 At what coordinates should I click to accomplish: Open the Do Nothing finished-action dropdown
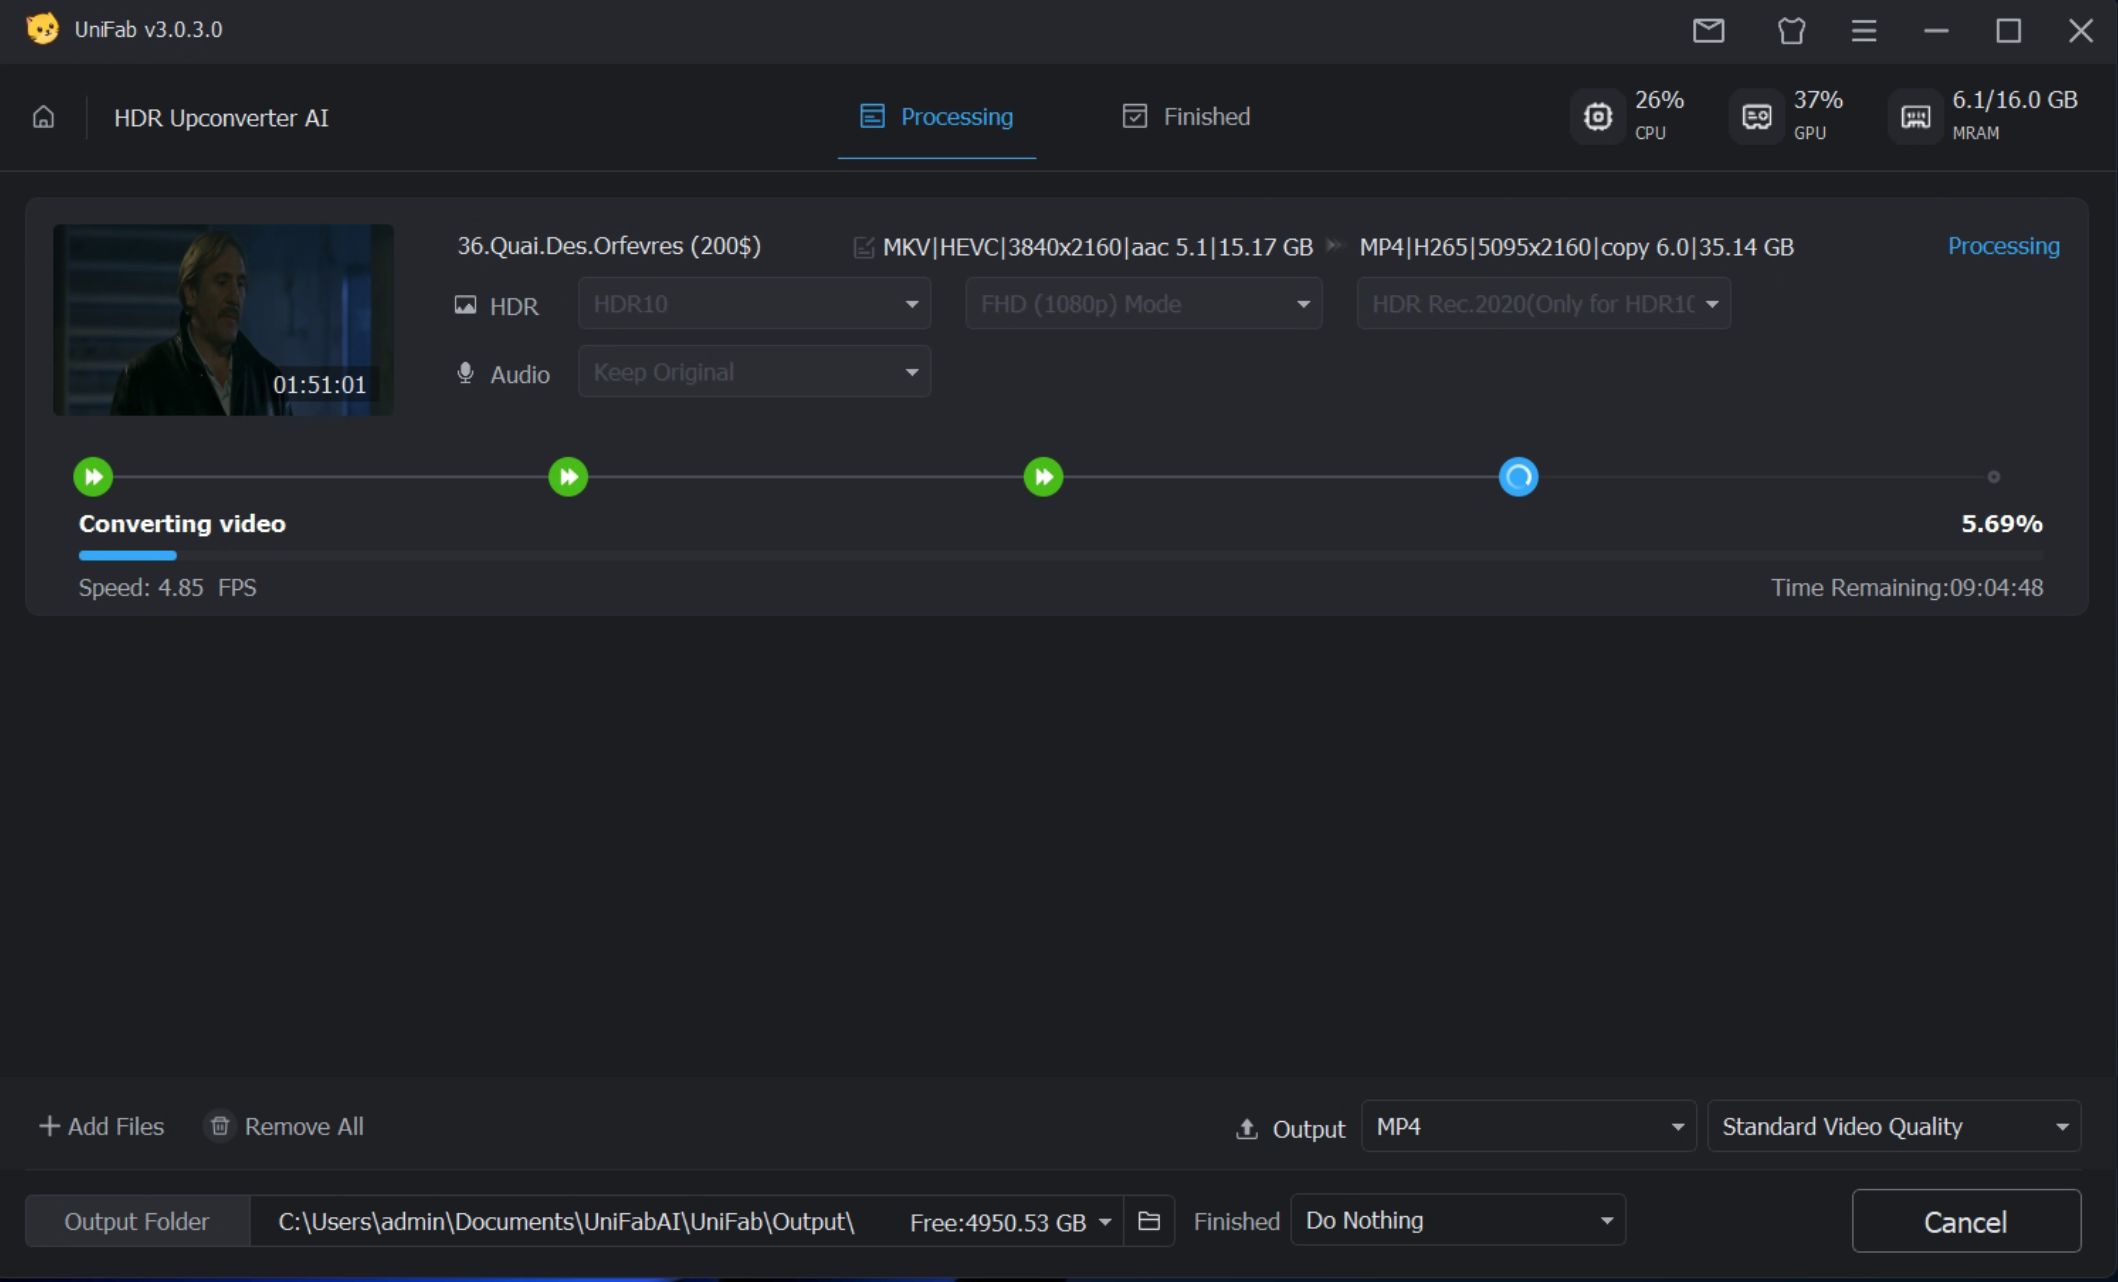1458,1221
